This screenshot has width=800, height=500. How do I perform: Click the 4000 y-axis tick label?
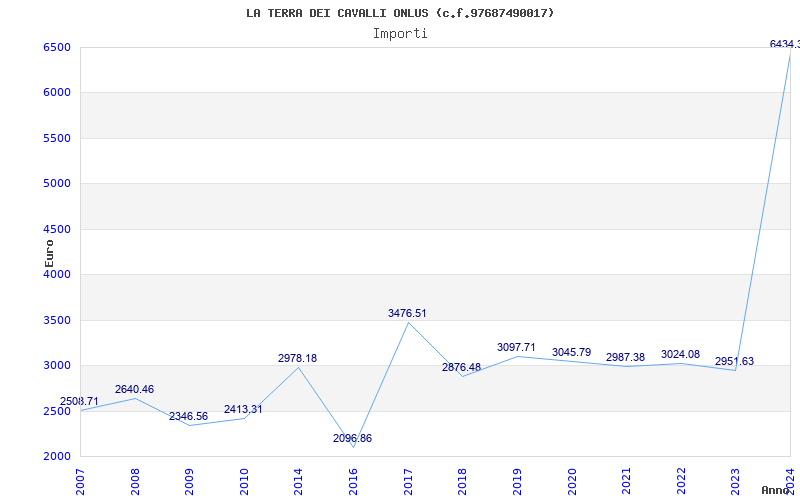pyautogui.click(x=57, y=274)
